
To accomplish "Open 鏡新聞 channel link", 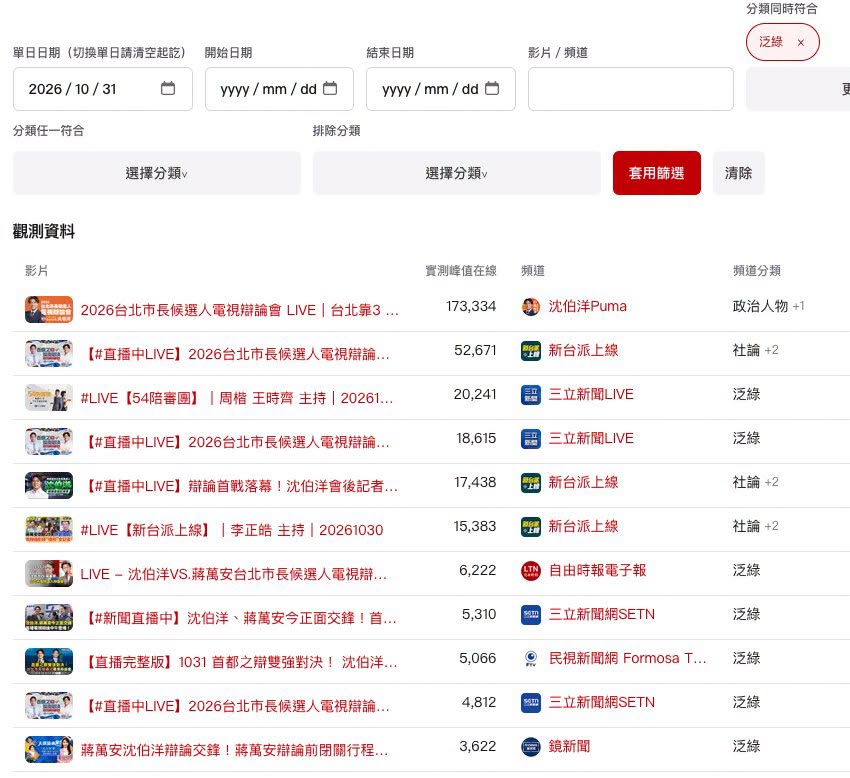I will (x=569, y=747).
